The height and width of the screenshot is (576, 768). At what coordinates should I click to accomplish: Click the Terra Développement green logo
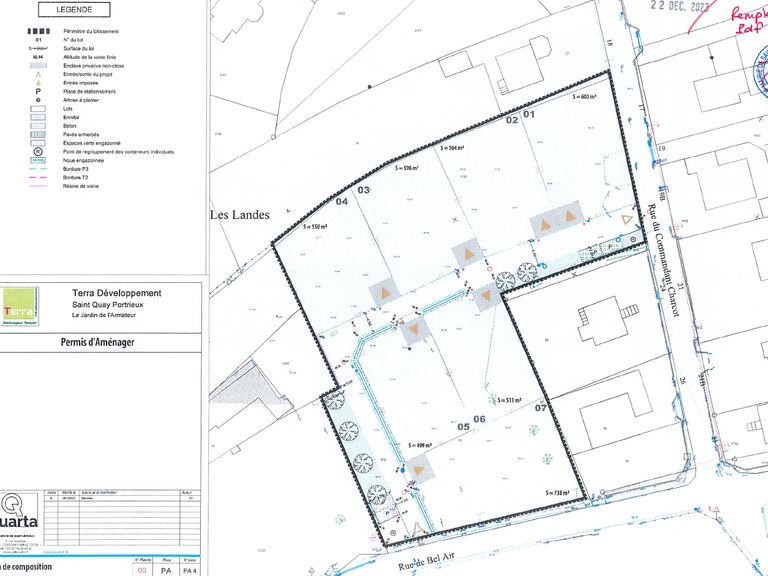pos(21,307)
